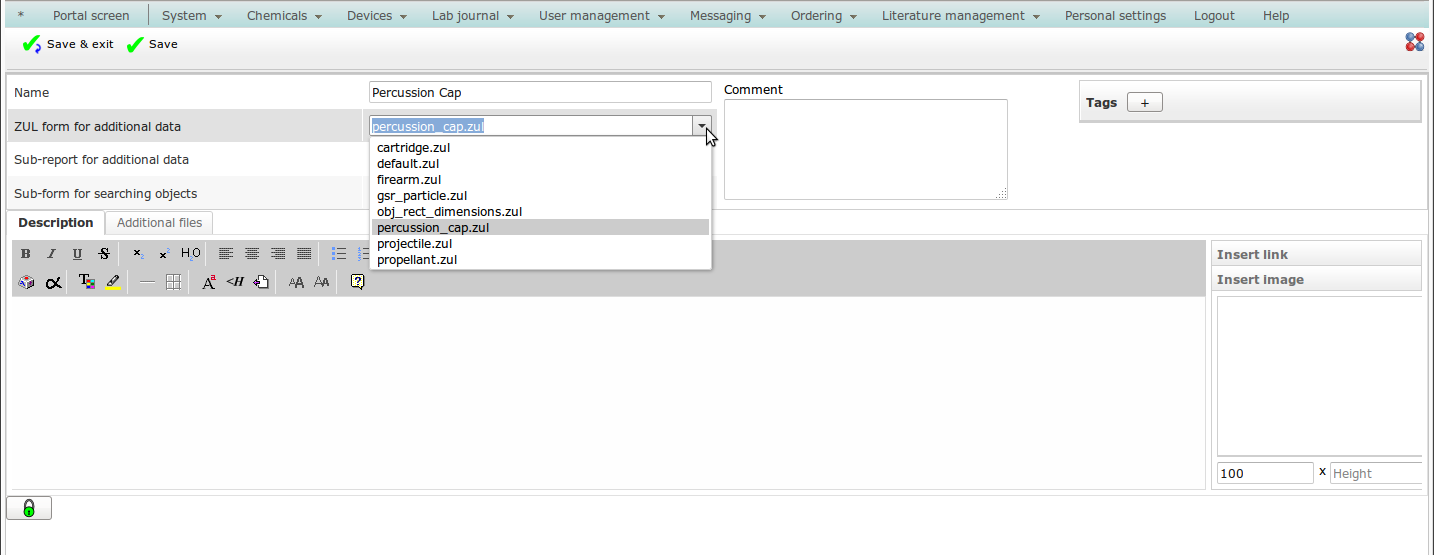Click the insert table icon
This screenshot has width=1434, height=555.
173,283
